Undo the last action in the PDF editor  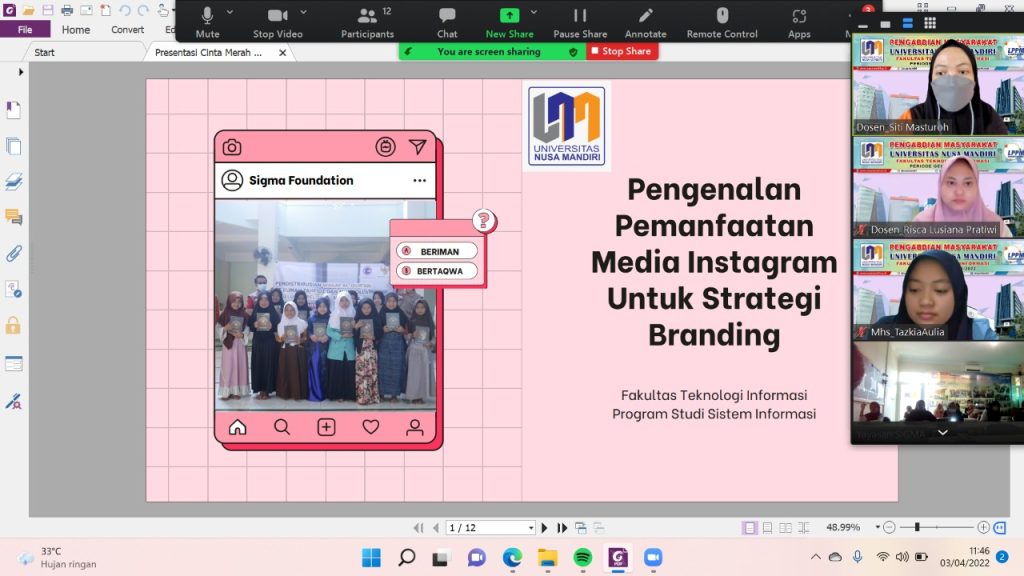tap(124, 10)
